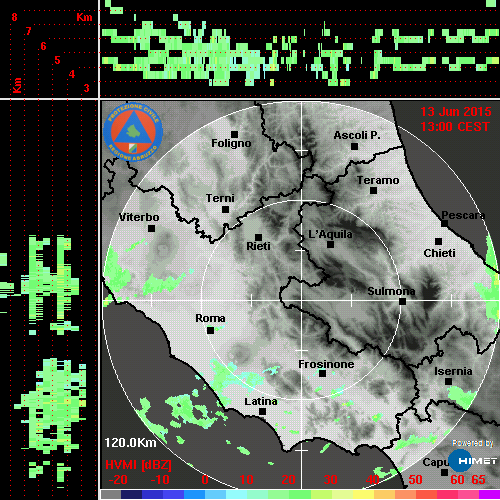Click the L'Aquila city name label
This screenshot has width=500, height=500.
point(330,234)
